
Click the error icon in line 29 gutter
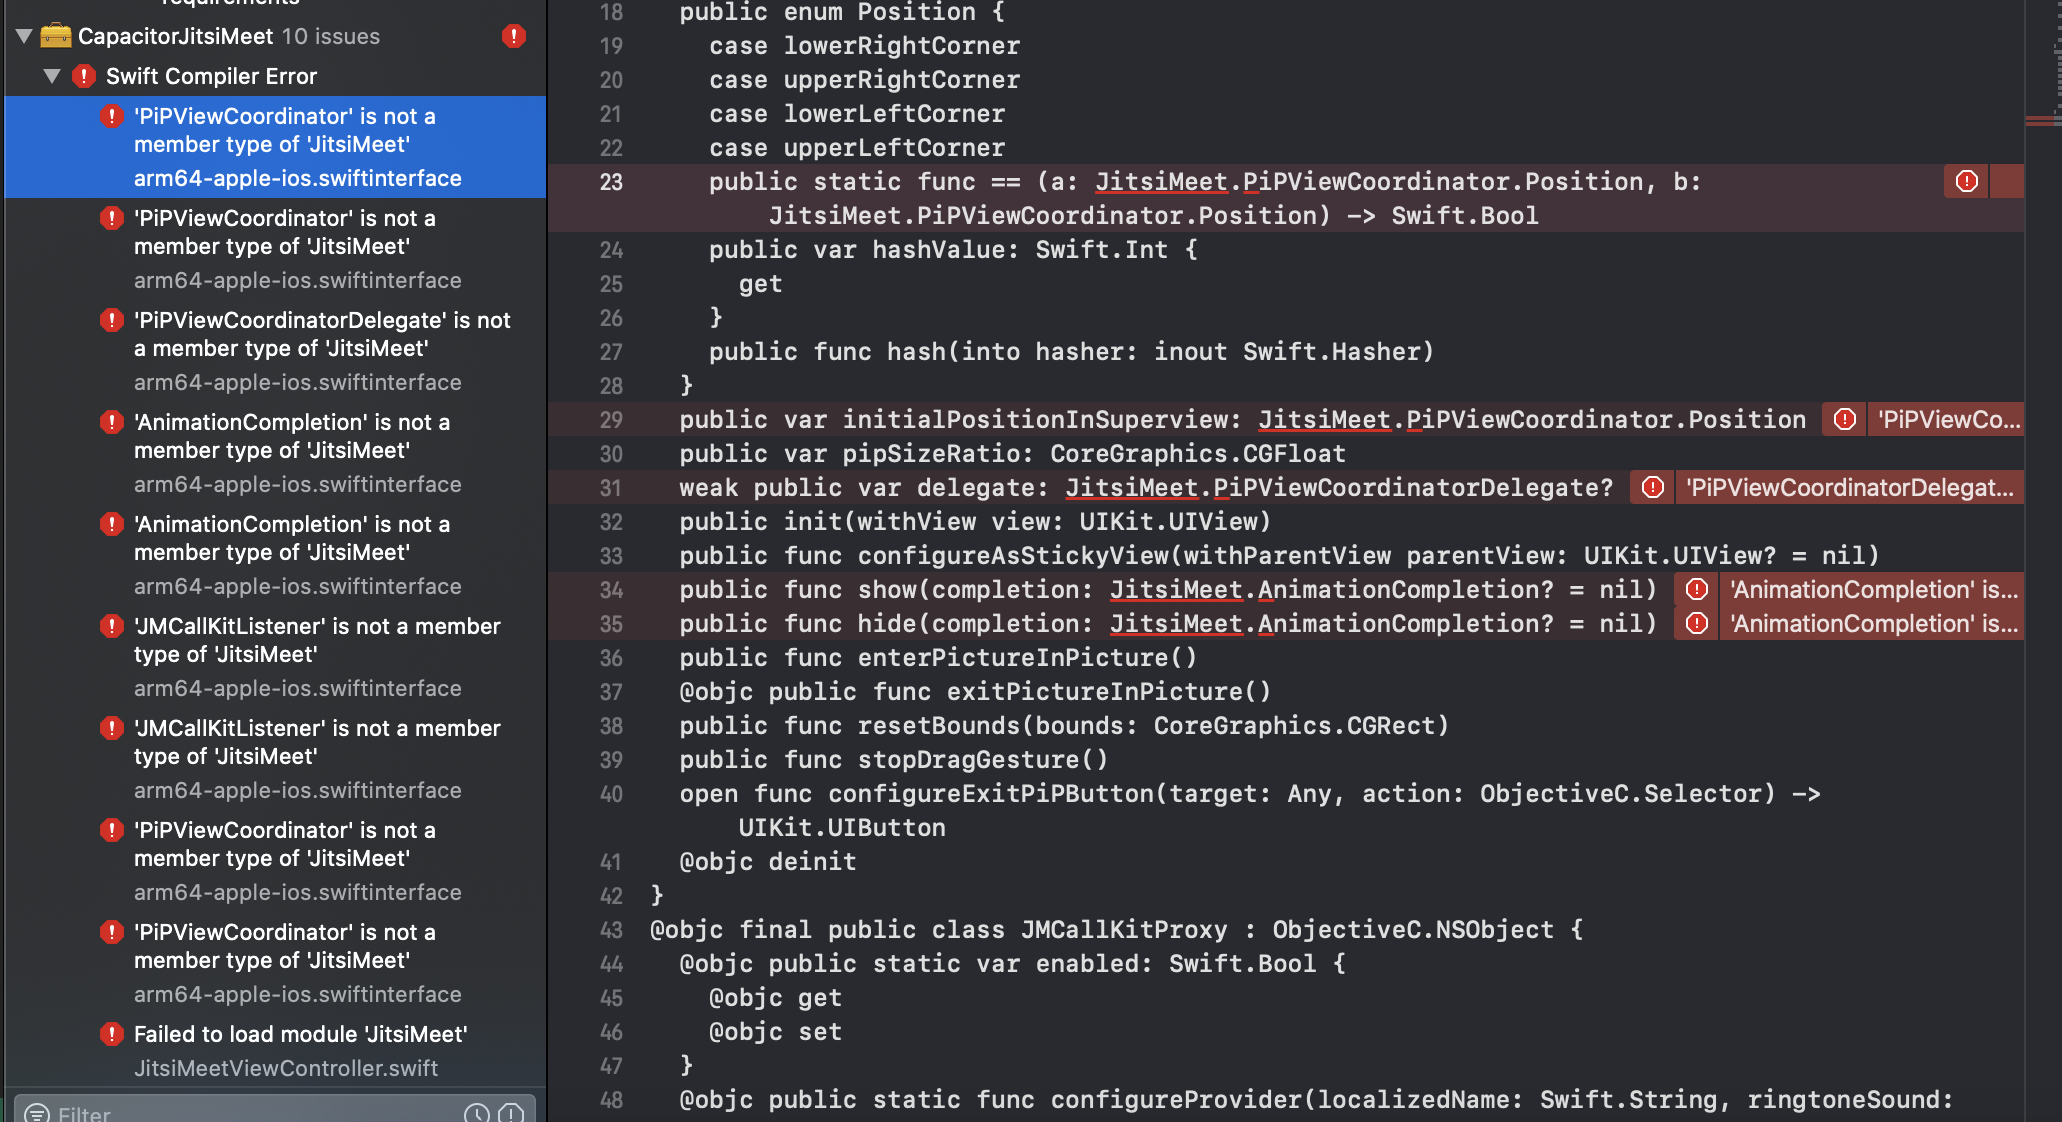(x=1842, y=419)
